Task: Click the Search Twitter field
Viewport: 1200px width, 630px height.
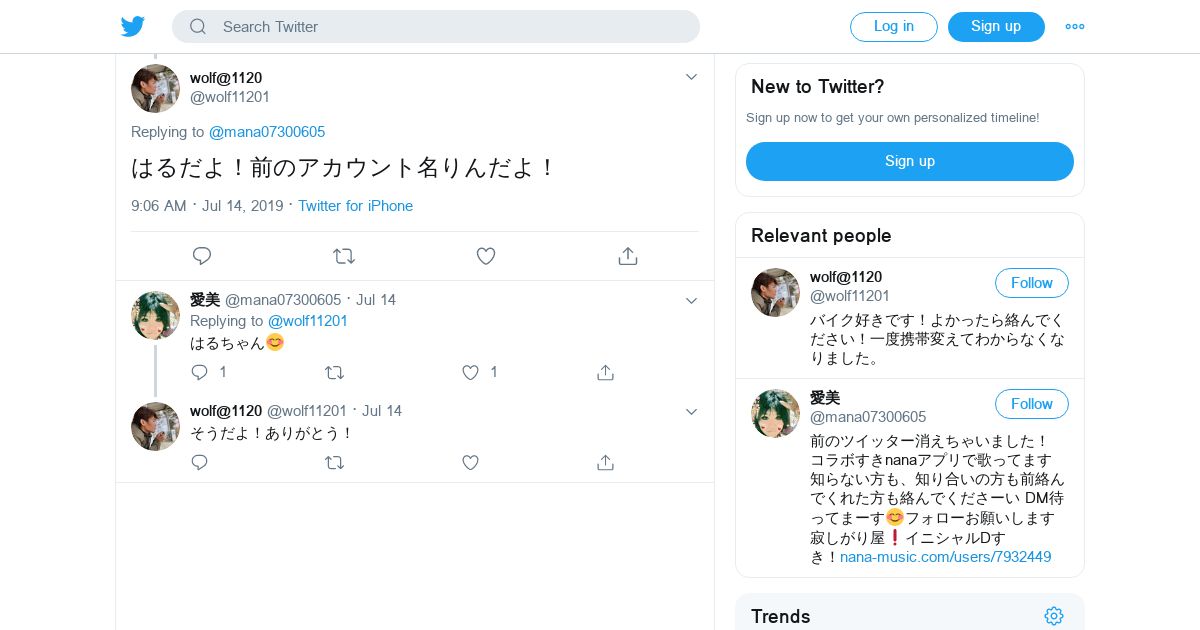Action: click(x=436, y=27)
